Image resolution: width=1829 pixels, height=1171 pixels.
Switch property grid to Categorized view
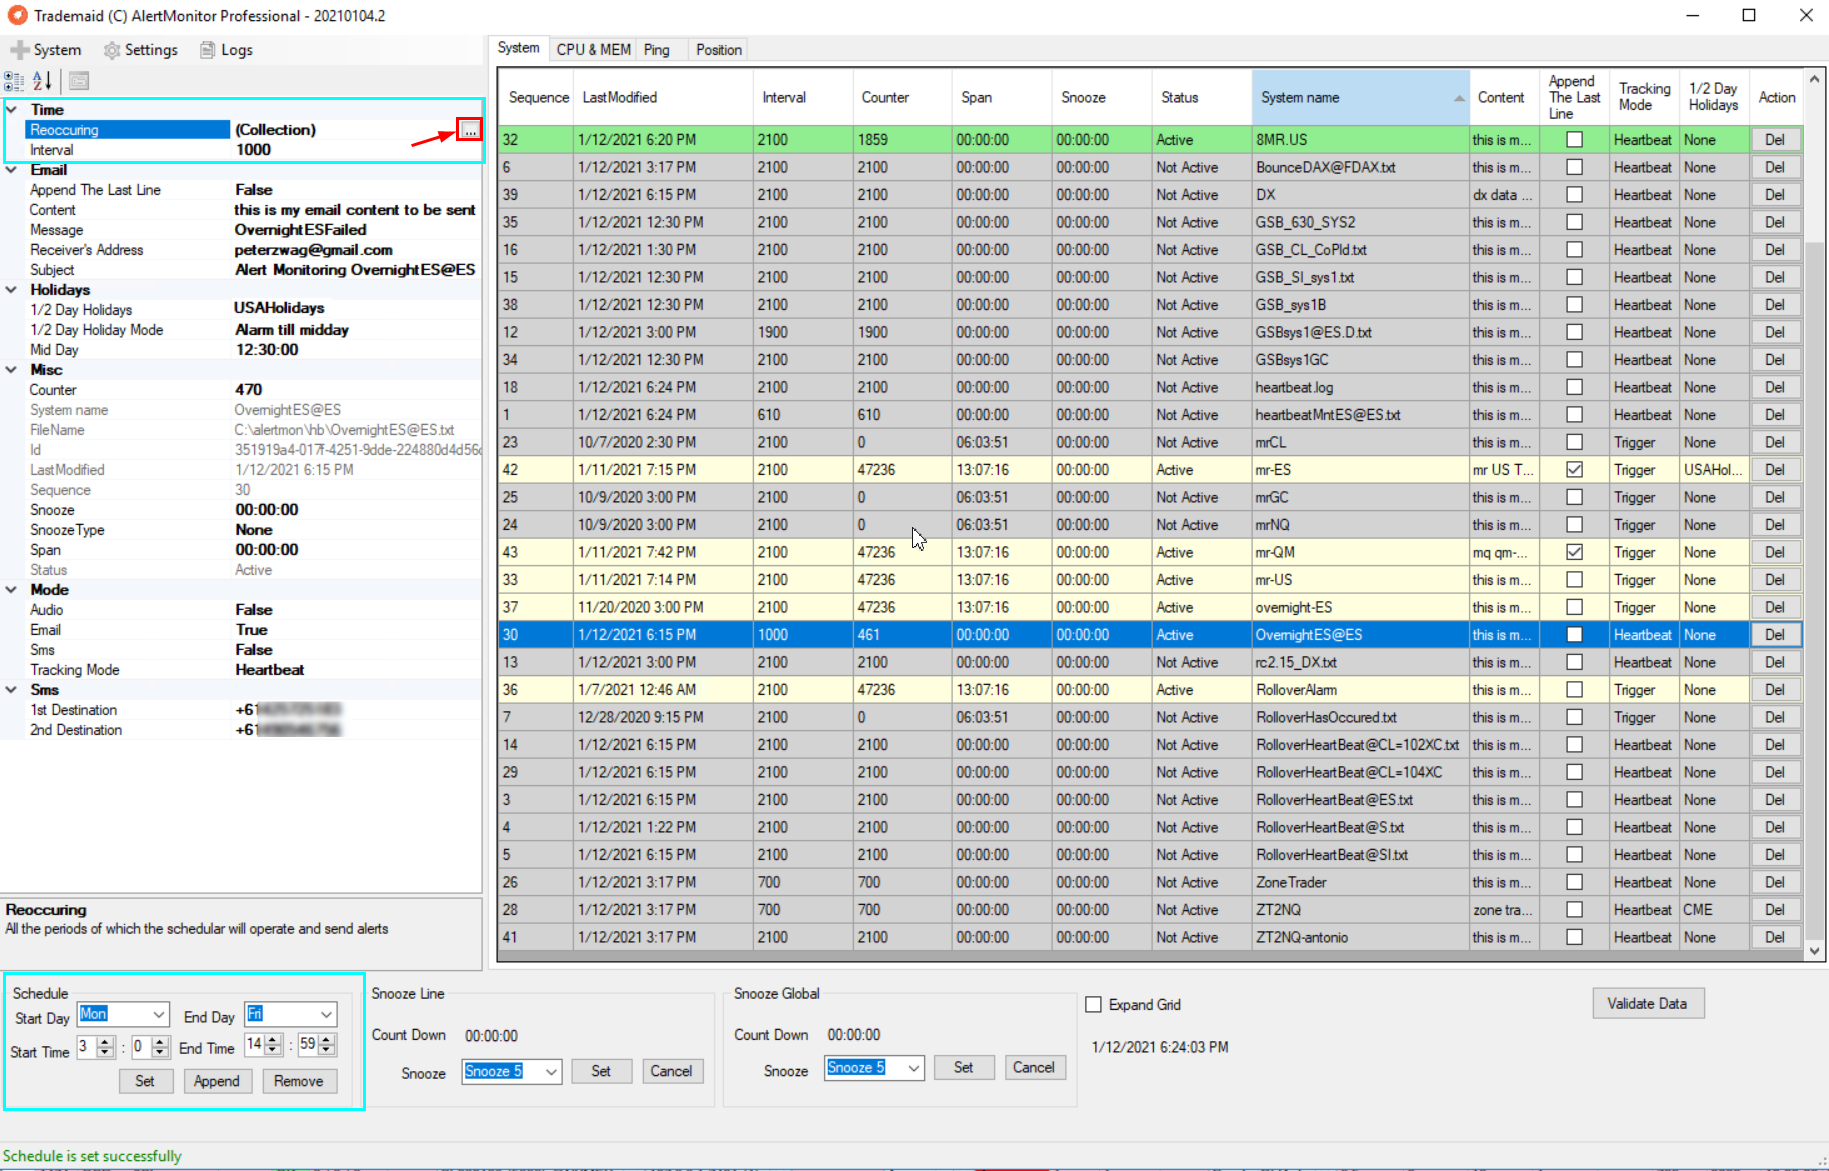[14, 81]
